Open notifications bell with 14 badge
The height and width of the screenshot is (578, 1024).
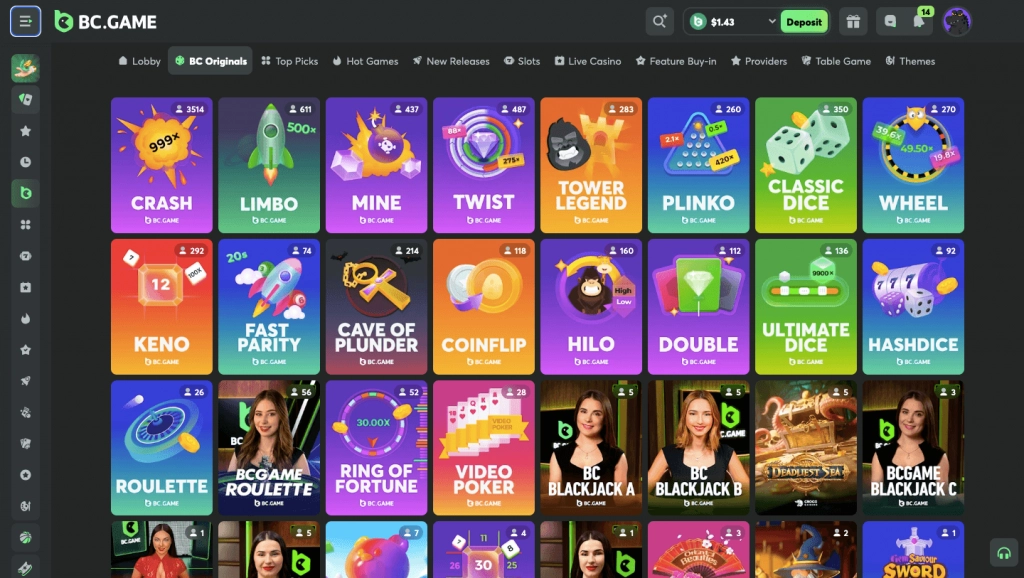coord(920,20)
